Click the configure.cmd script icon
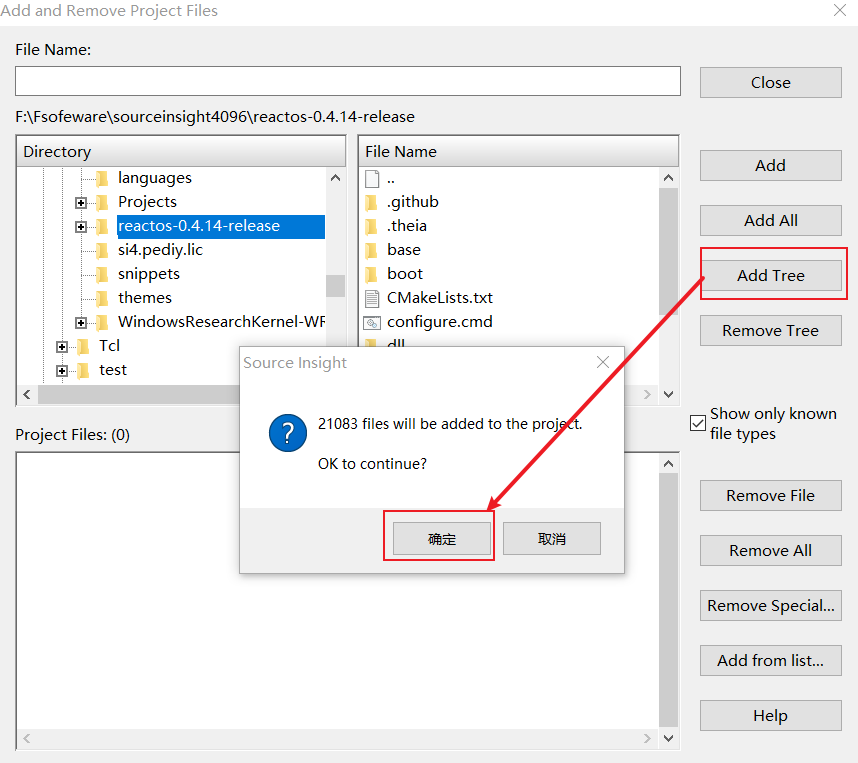 coord(372,322)
